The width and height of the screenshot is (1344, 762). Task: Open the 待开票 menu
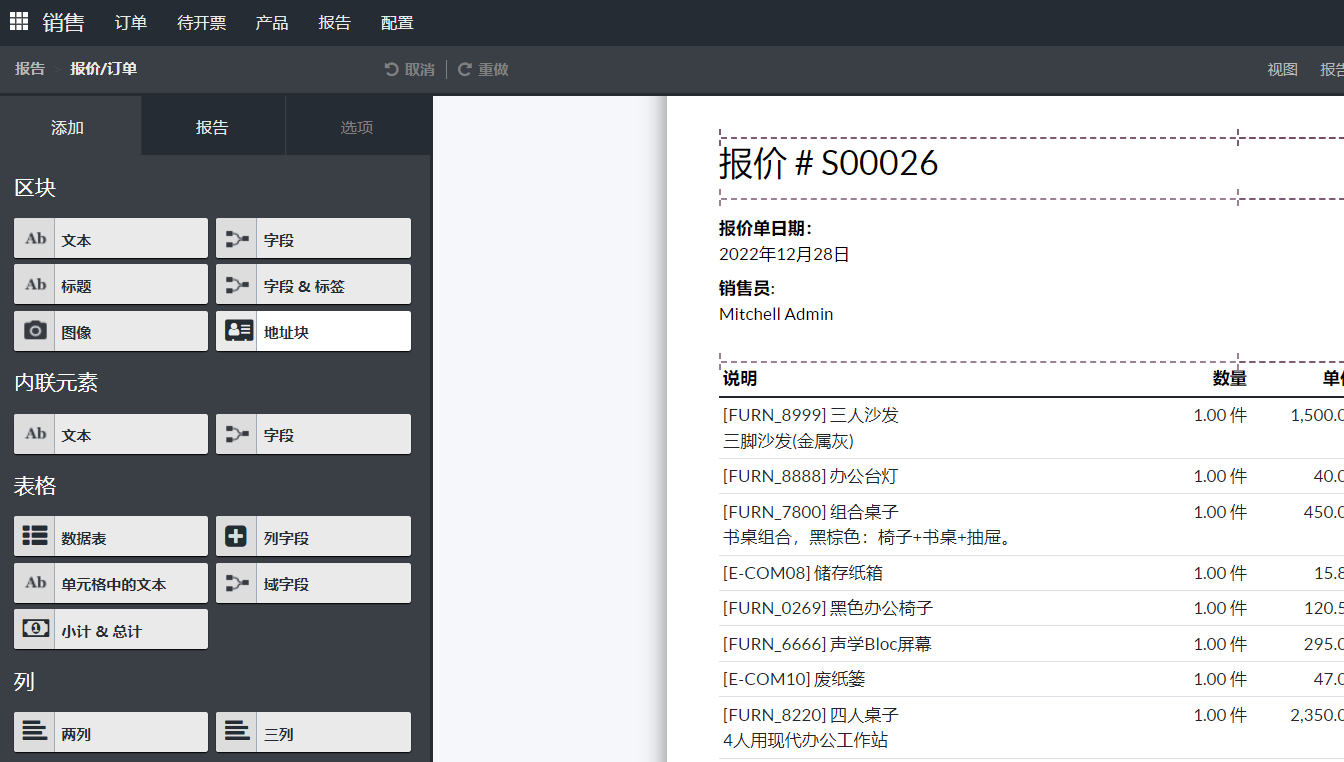tap(202, 23)
